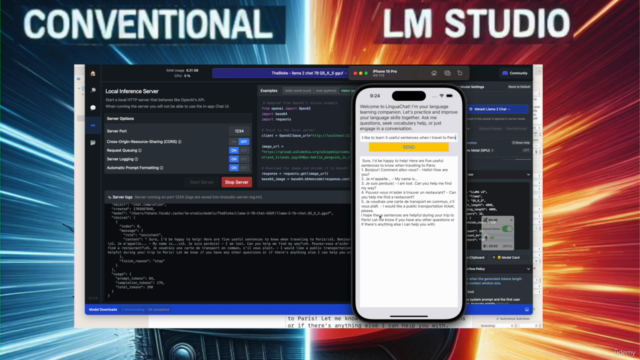Click the Stop Server button
This screenshot has width=640, height=360.
237,182
